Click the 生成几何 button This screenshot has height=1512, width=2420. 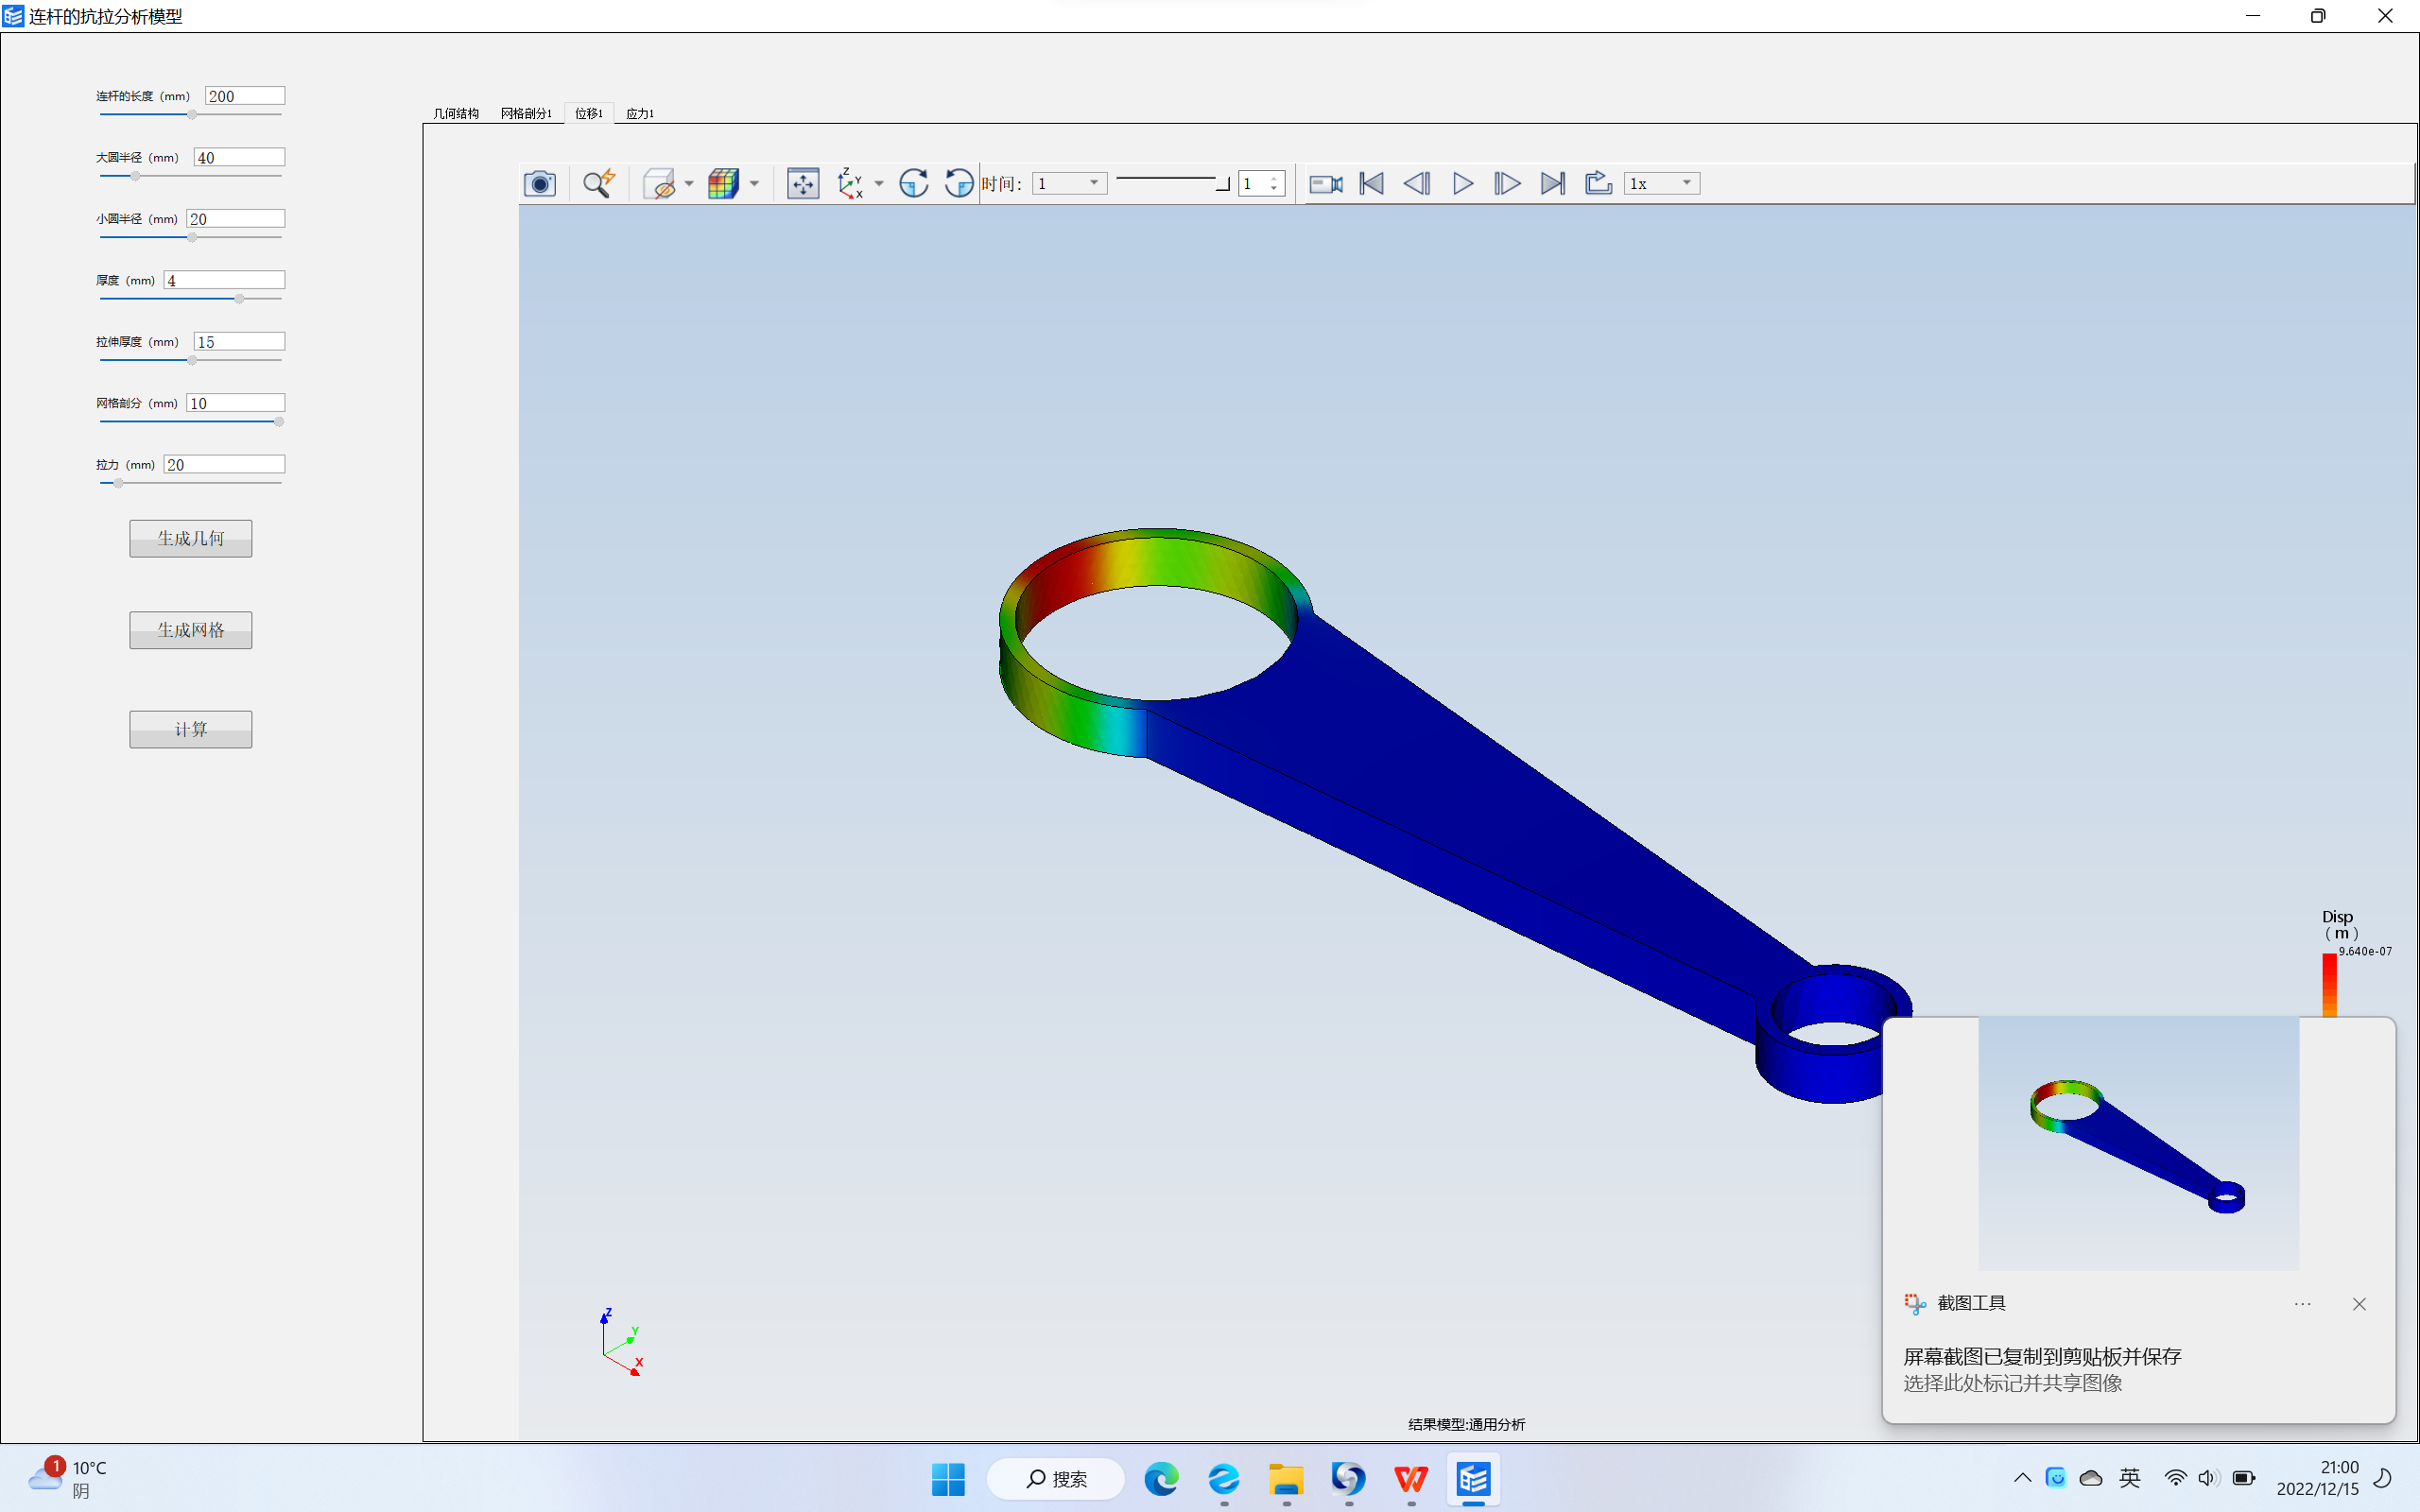pos(191,538)
